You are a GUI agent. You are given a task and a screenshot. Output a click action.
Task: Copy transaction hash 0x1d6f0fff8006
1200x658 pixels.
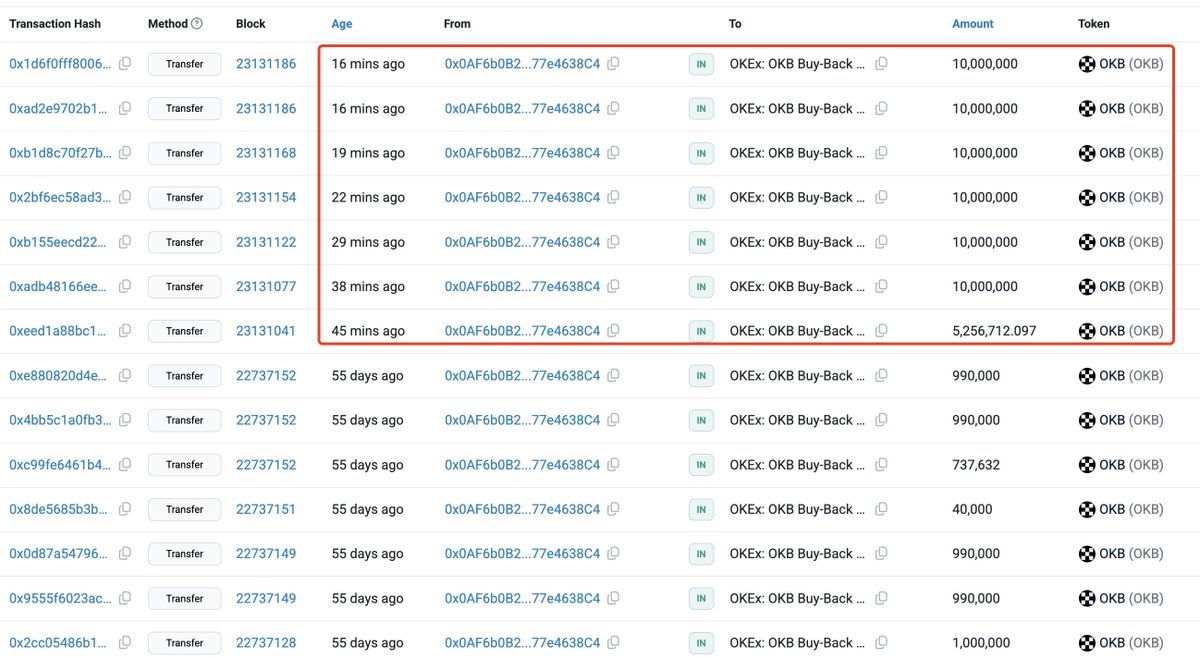tap(125, 64)
